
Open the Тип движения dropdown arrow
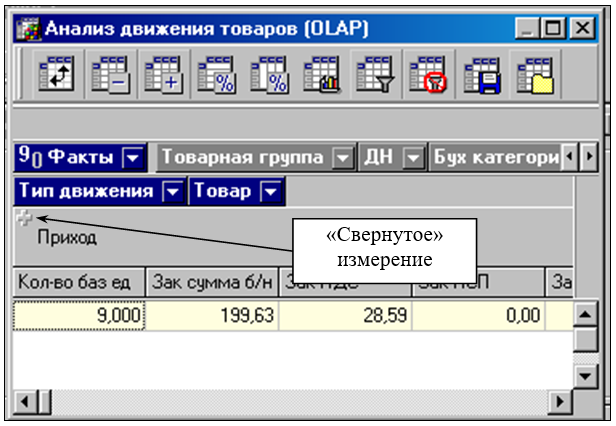(x=174, y=190)
